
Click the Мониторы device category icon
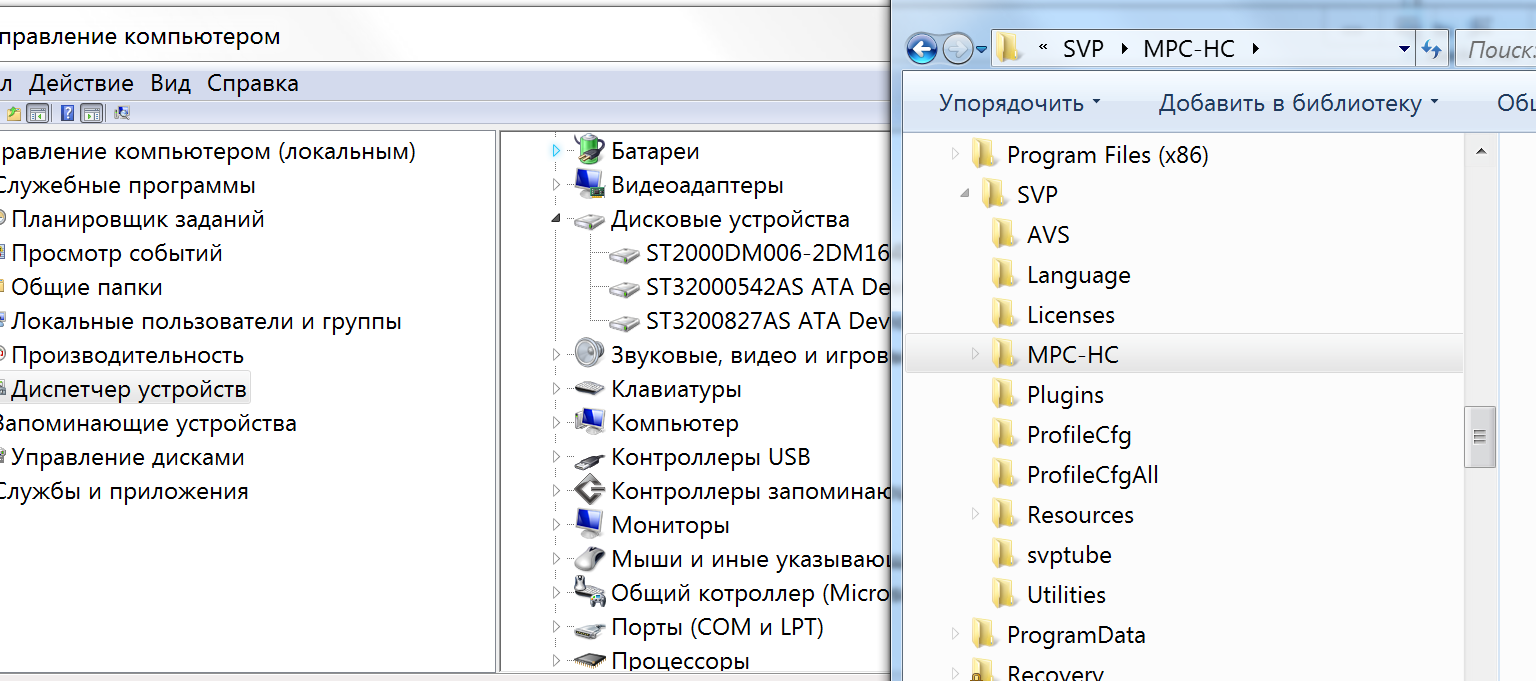coord(590,524)
